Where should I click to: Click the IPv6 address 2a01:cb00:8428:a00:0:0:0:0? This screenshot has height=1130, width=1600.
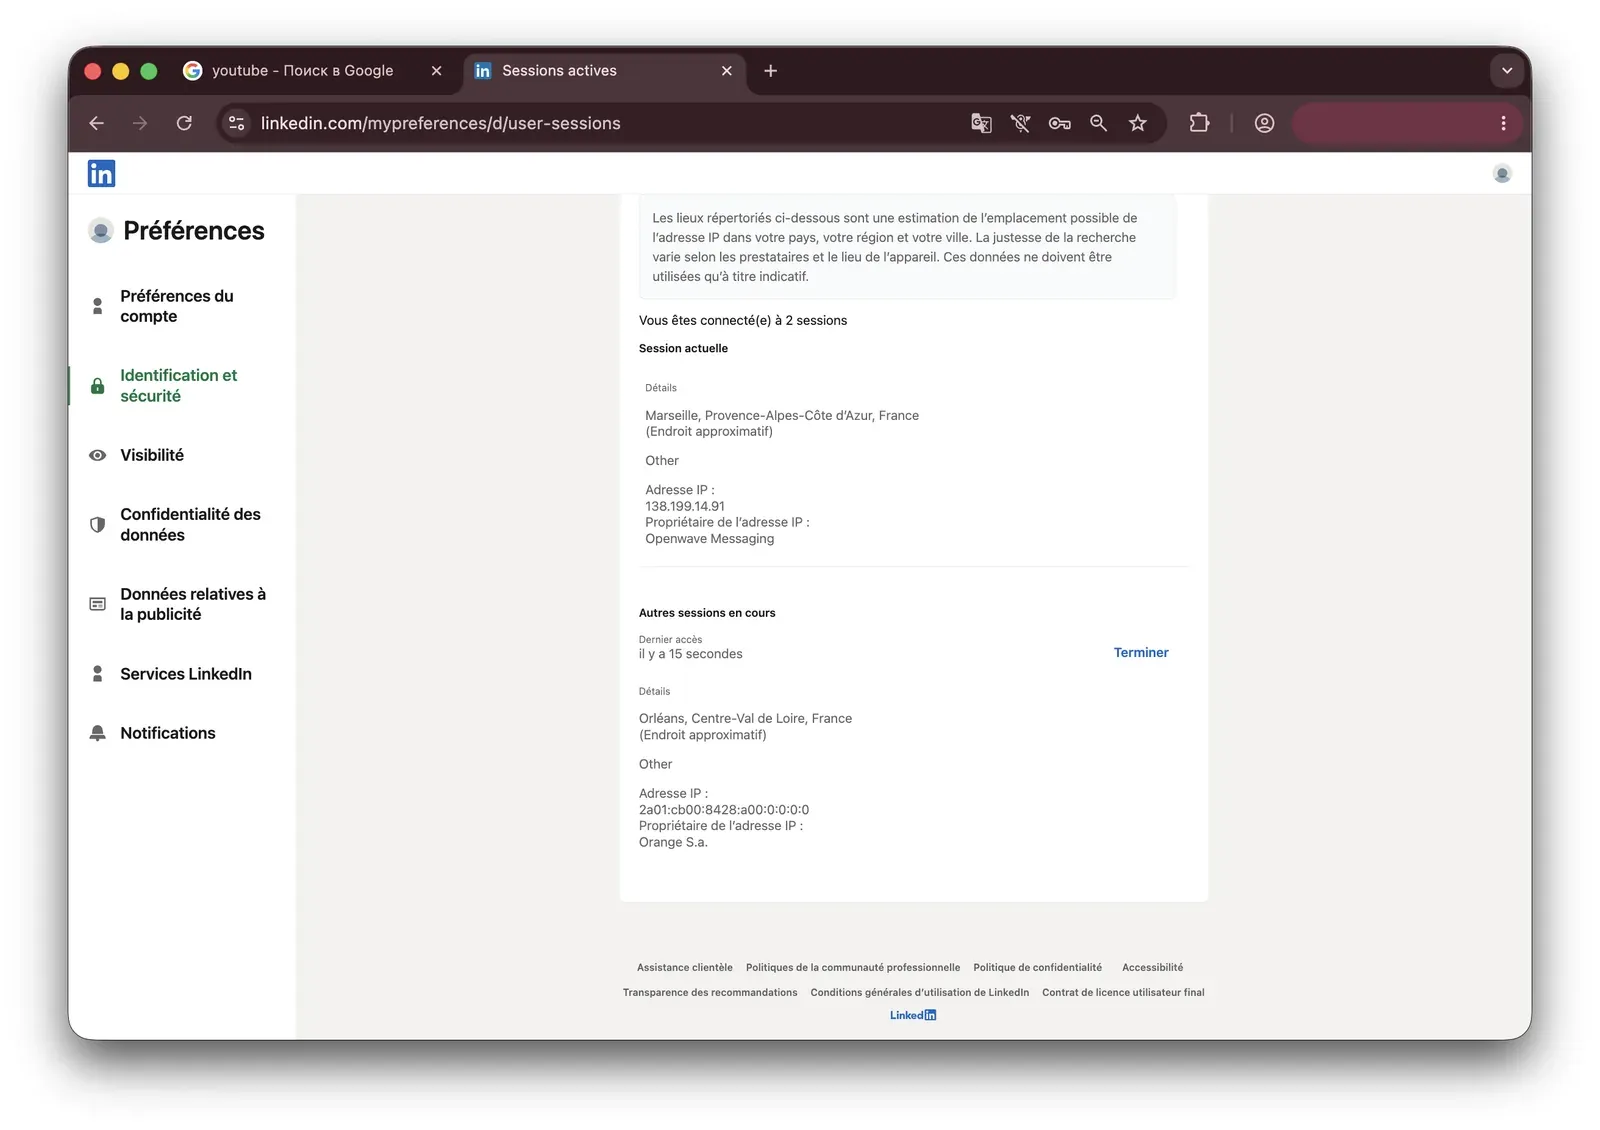[x=724, y=810]
